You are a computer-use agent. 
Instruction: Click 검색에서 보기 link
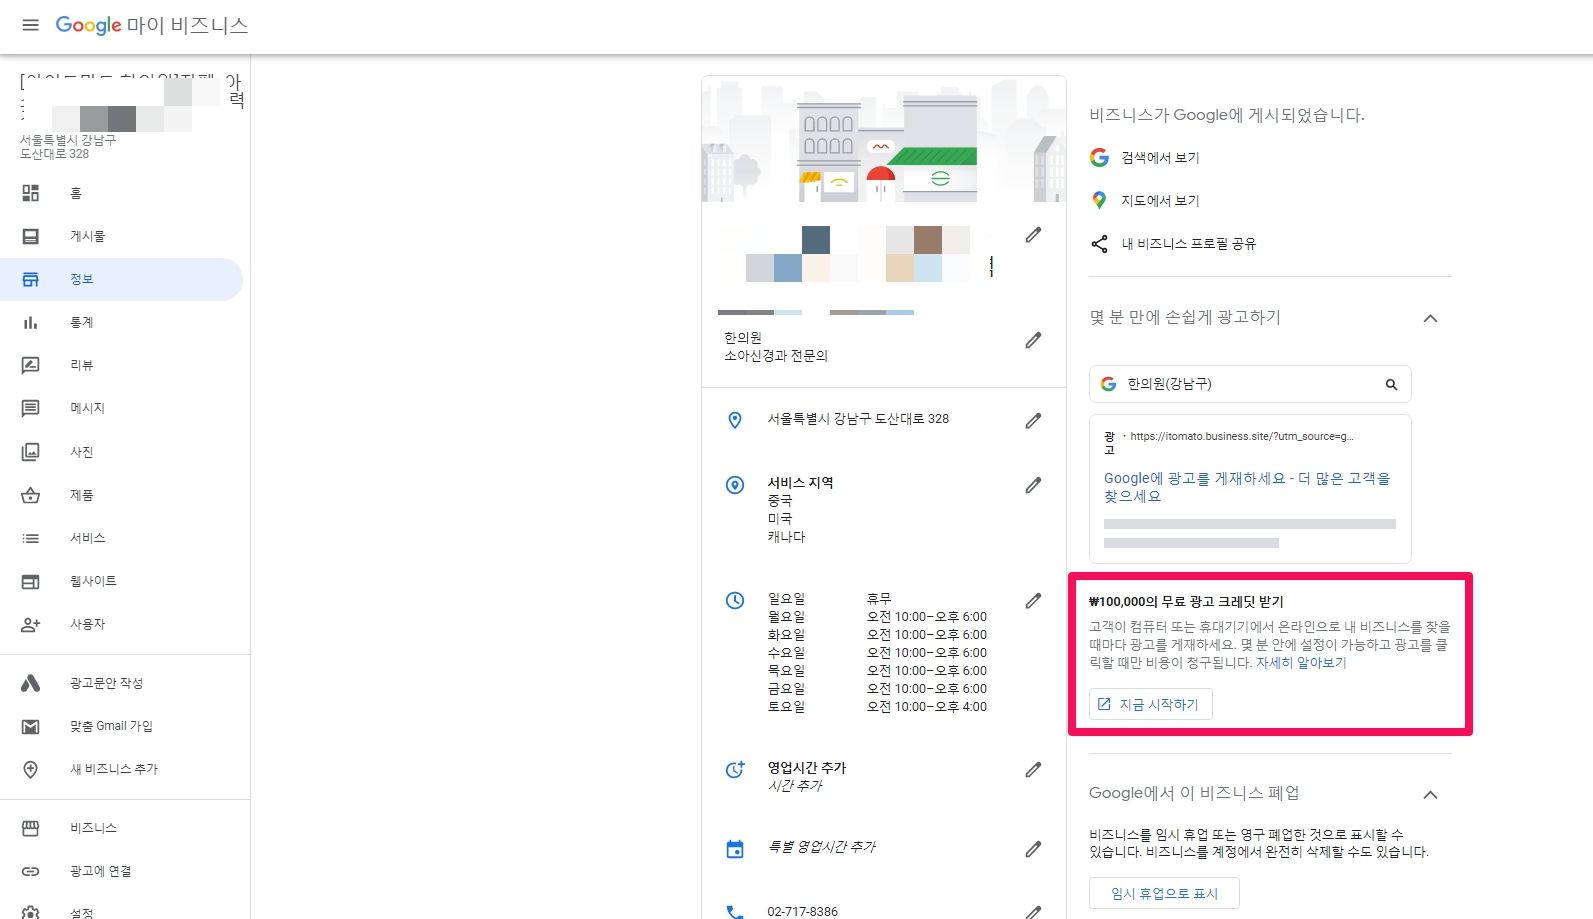pyautogui.click(x=1160, y=158)
